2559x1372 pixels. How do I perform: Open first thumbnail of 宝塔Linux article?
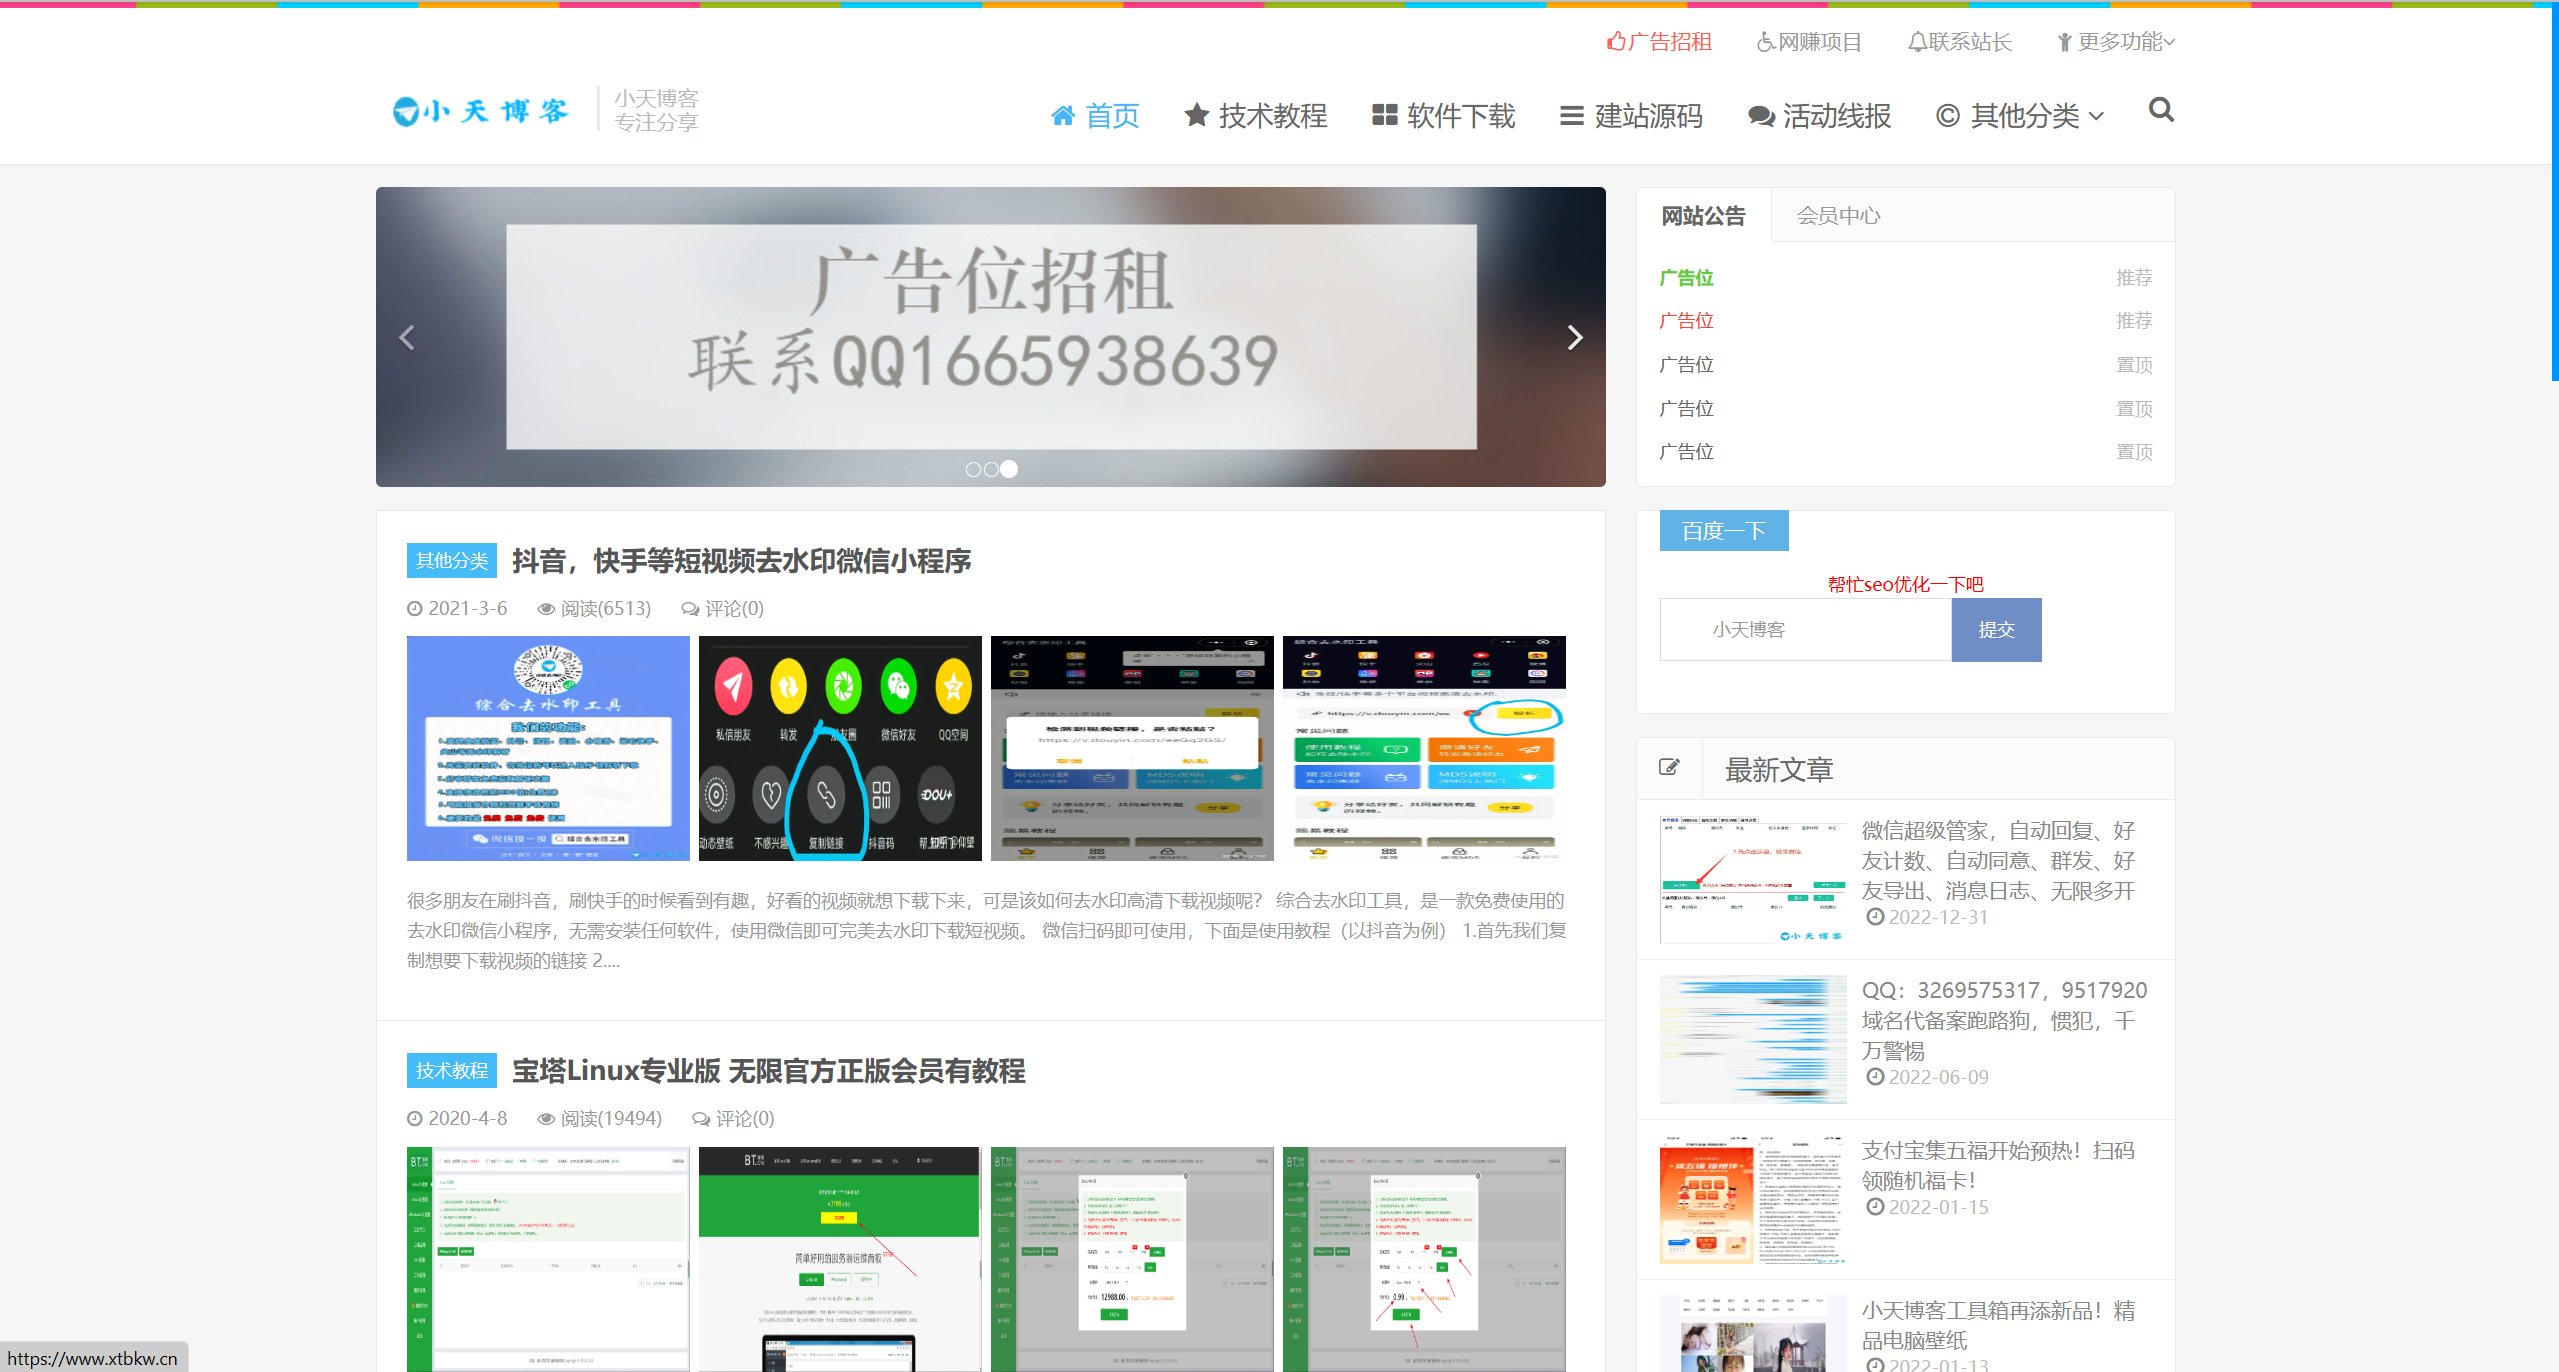pos(548,1259)
